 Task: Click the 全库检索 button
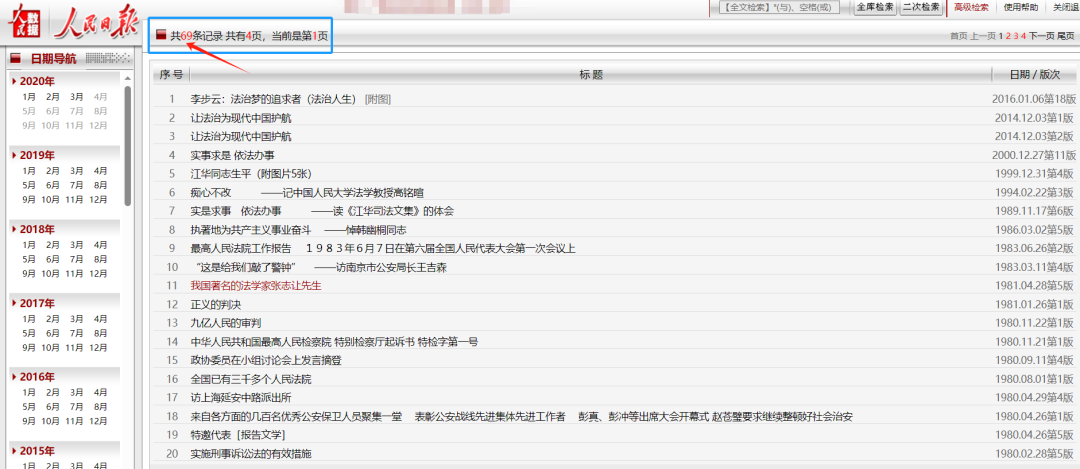pyautogui.click(x=875, y=8)
